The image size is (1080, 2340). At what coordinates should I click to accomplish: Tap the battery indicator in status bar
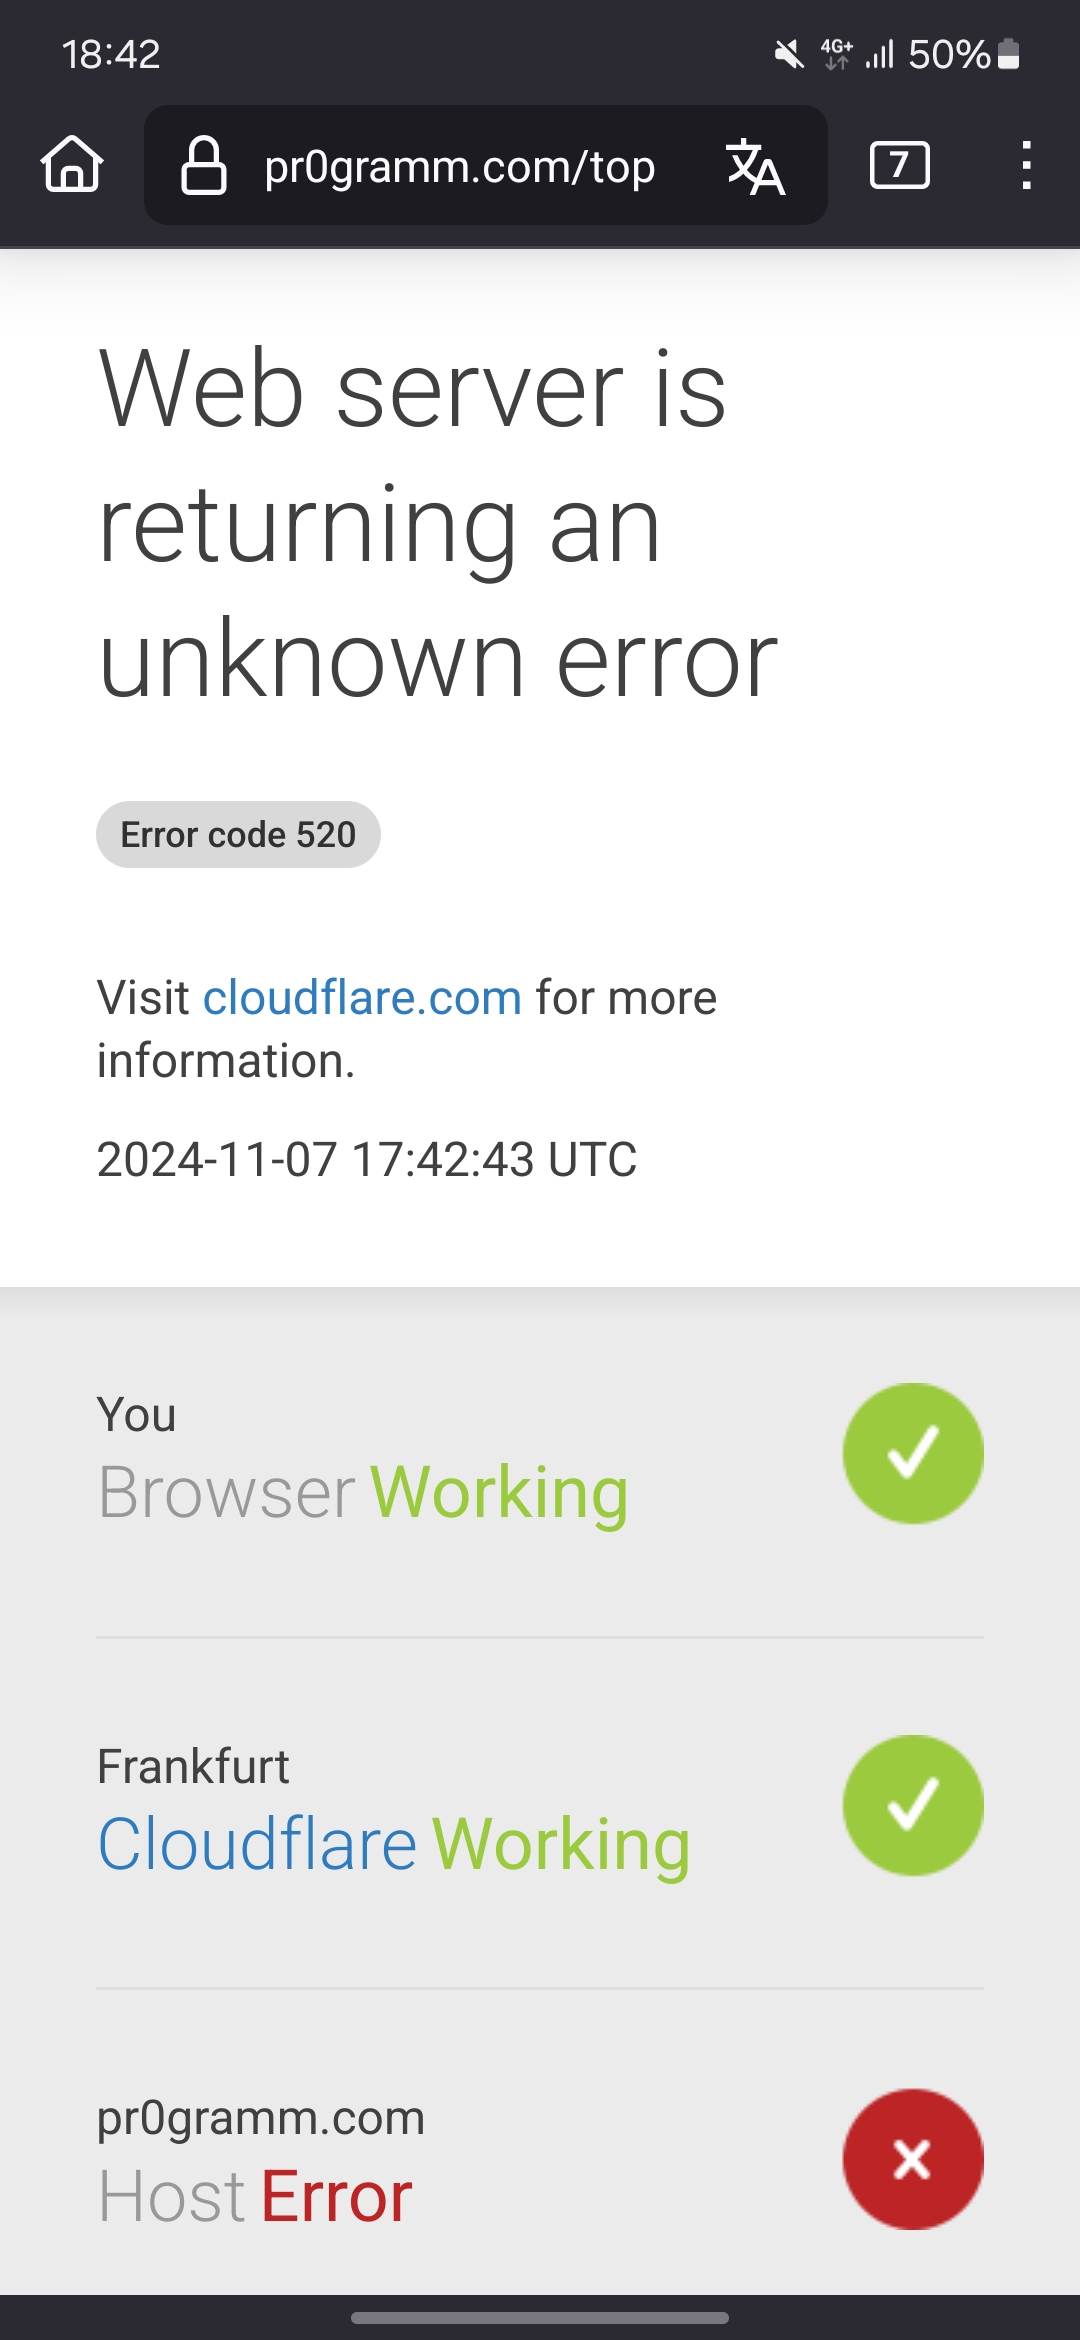coord(1009,54)
